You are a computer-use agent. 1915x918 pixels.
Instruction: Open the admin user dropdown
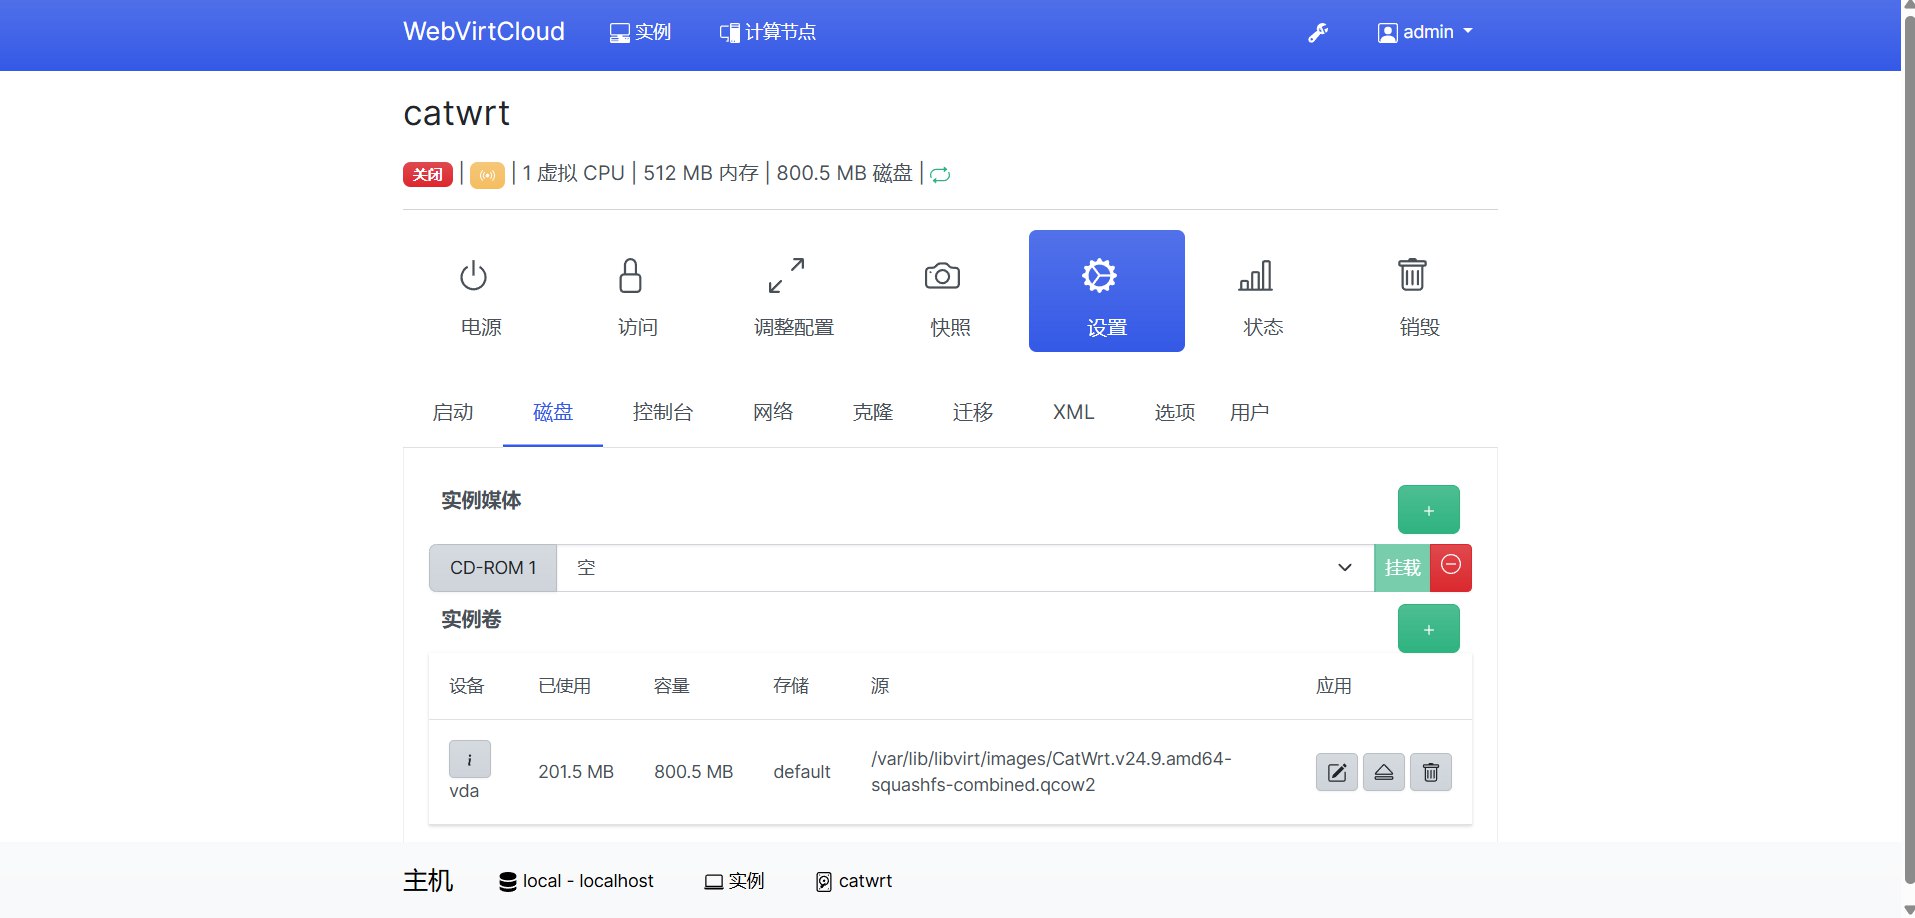(x=1425, y=32)
